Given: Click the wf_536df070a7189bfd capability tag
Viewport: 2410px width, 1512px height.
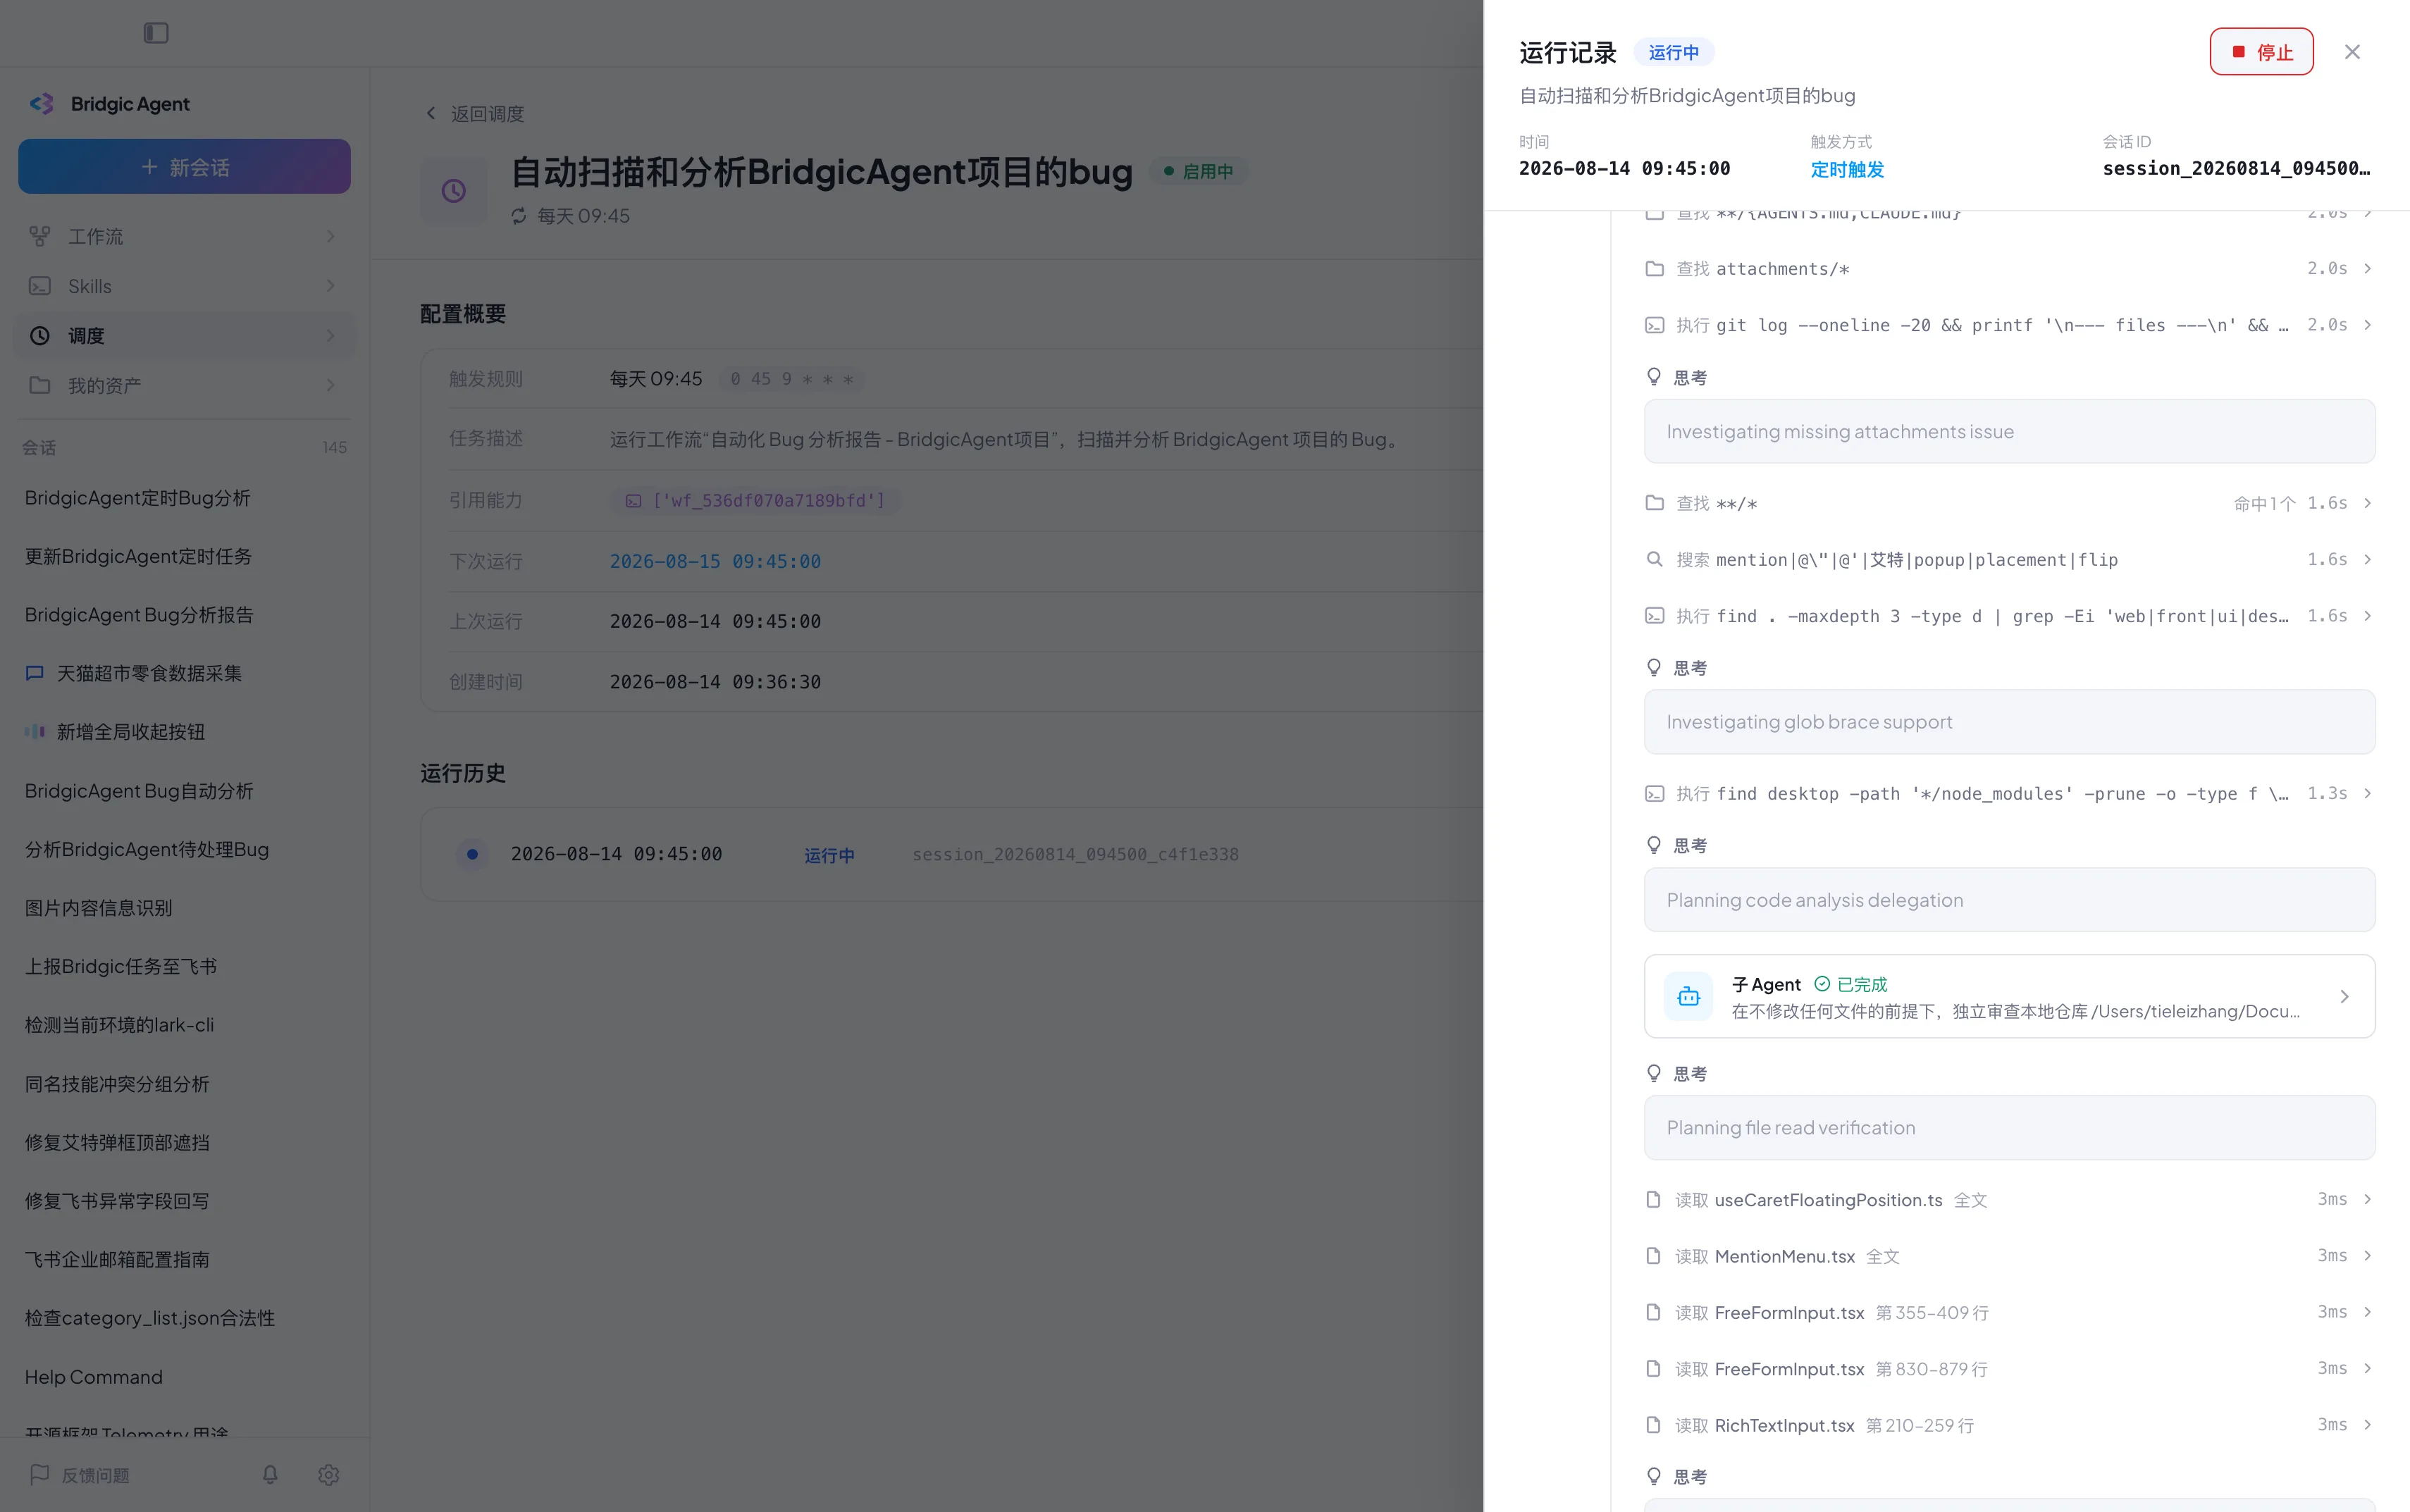Looking at the screenshot, I should 756,500.
